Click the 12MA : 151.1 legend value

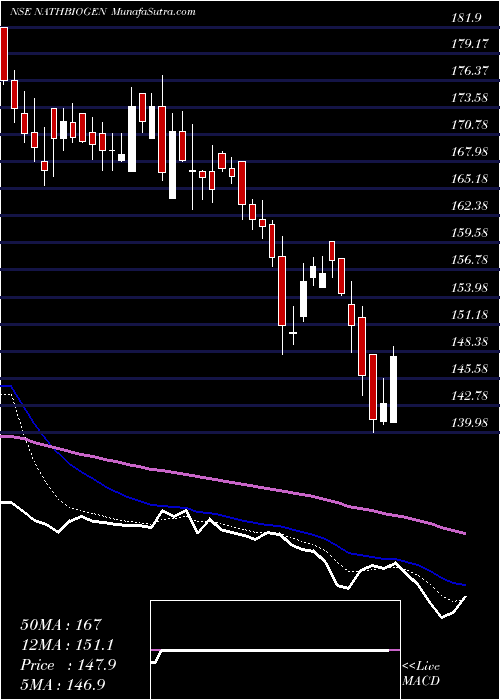click(67, 645)
